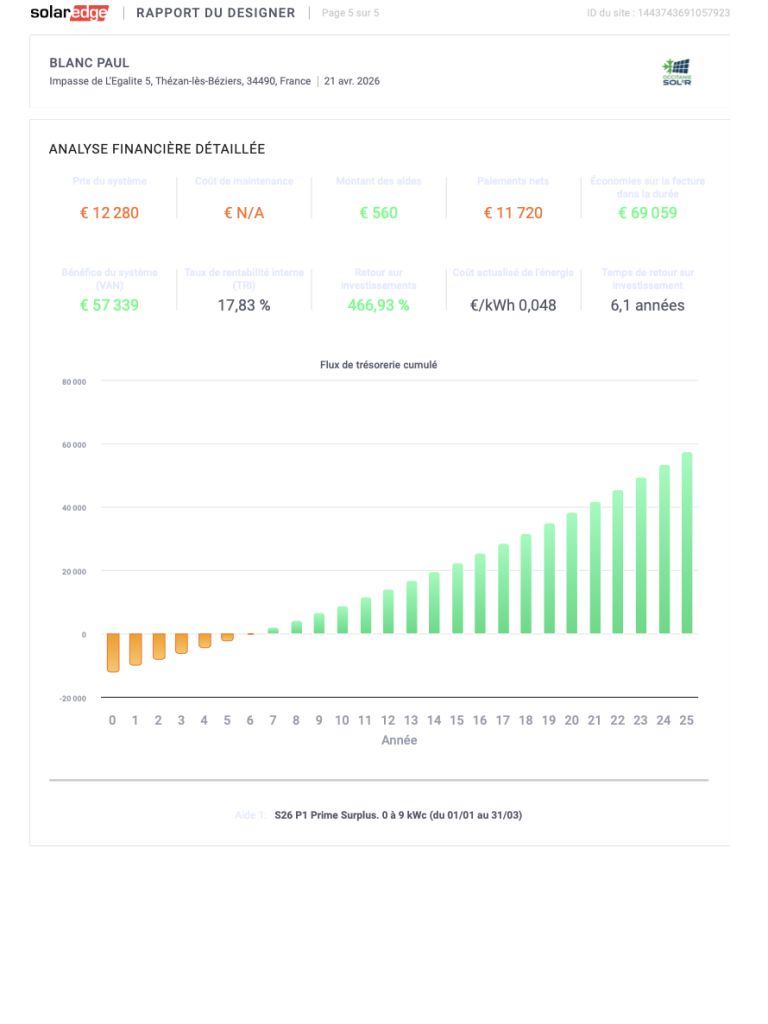Click the system price value € 12 280

109,213
